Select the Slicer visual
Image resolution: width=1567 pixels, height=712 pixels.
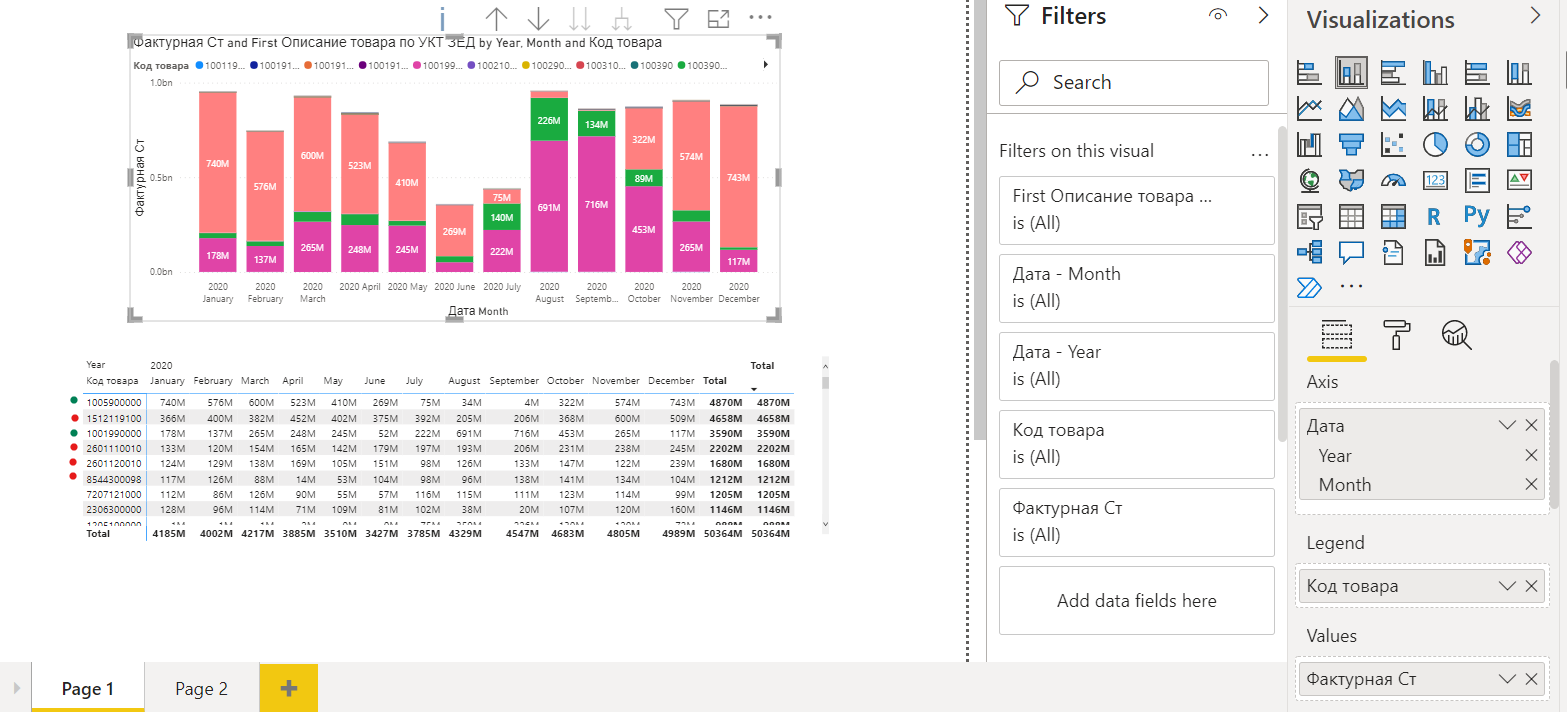1309,216
